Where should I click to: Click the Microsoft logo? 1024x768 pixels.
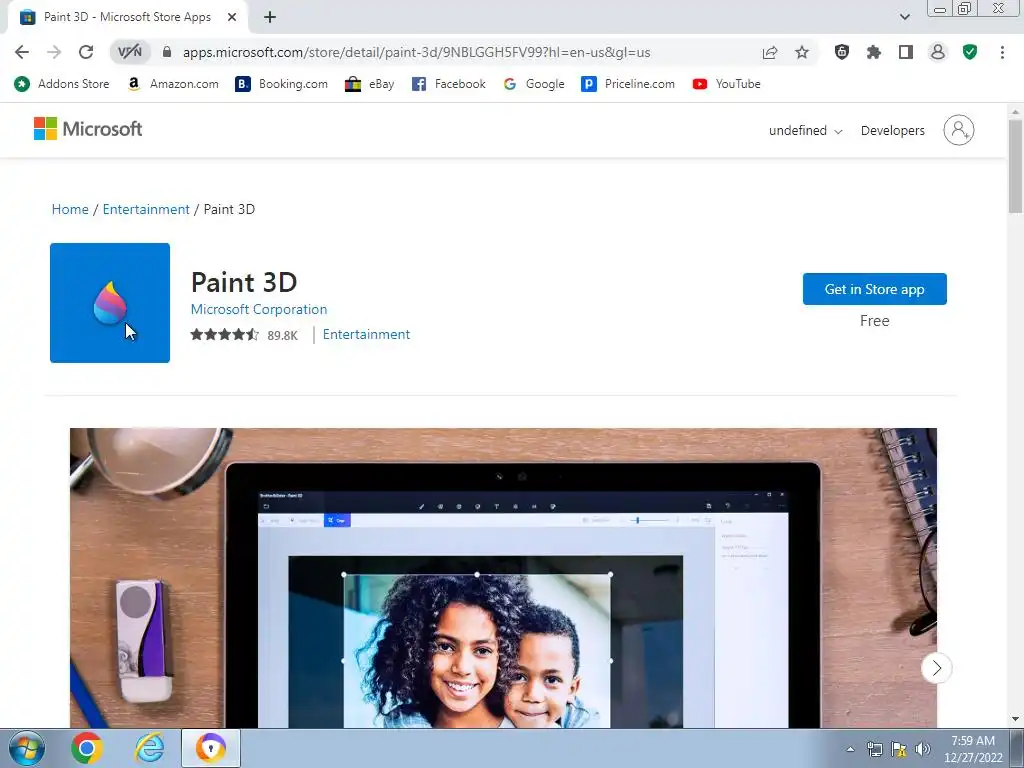(88, 129)
